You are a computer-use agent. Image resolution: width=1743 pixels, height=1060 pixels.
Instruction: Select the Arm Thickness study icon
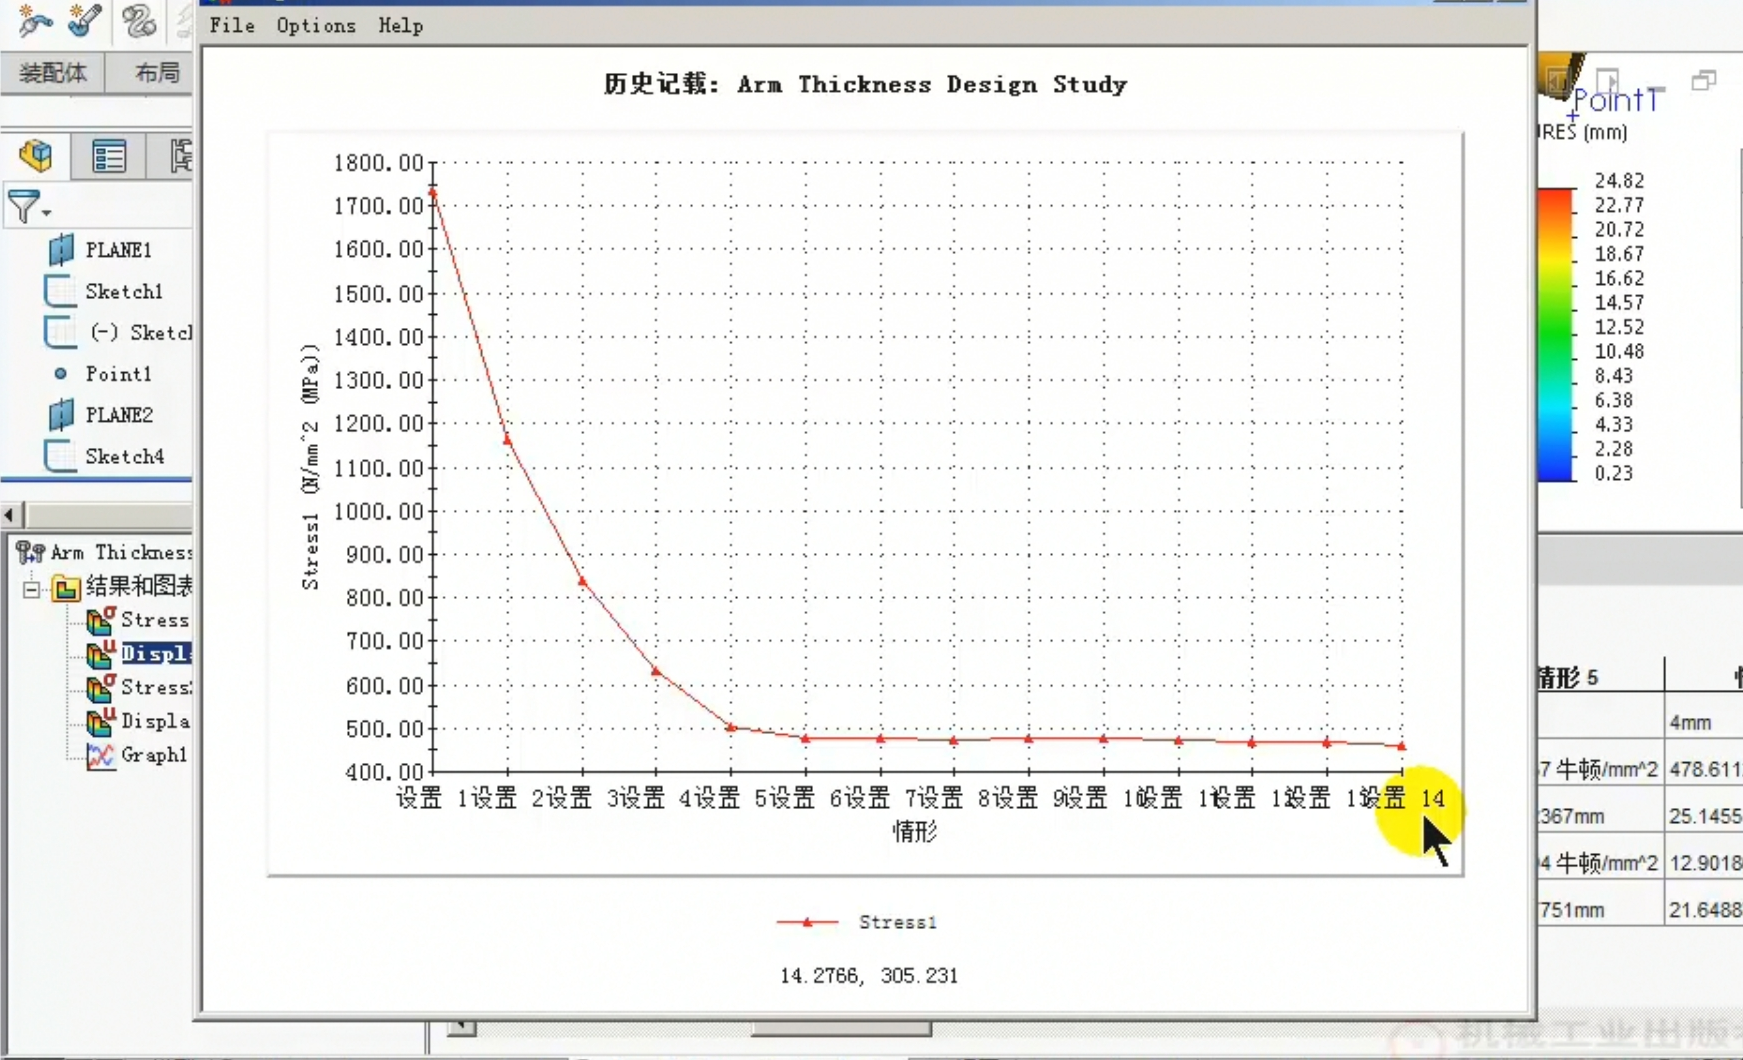coord(30,552)
